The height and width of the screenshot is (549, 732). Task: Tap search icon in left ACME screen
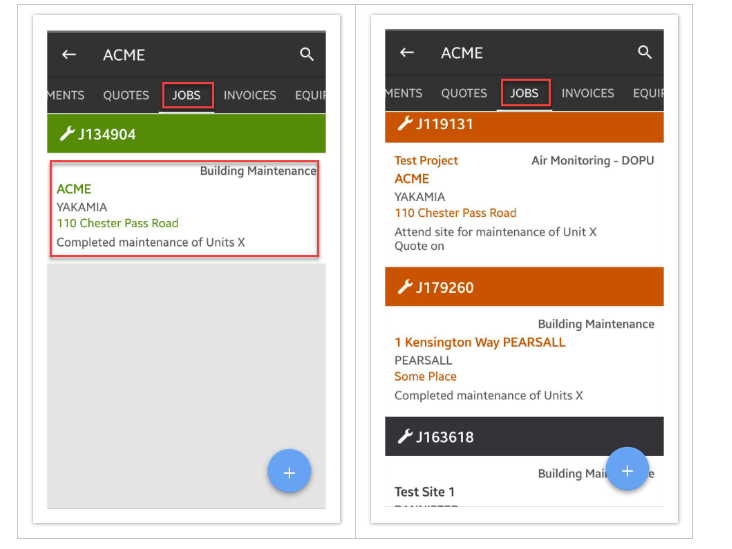[x=307, y=55]
